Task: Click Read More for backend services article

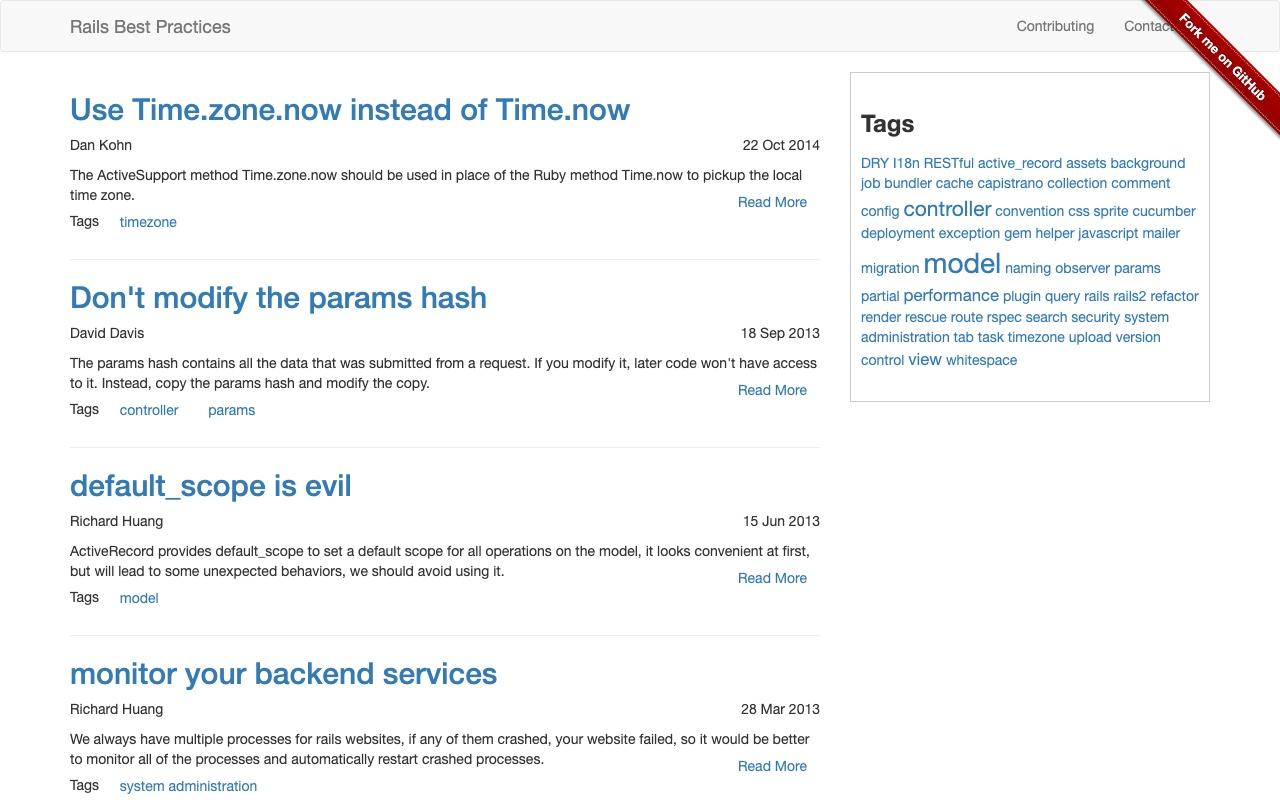Action: click(x=772, y=766)
